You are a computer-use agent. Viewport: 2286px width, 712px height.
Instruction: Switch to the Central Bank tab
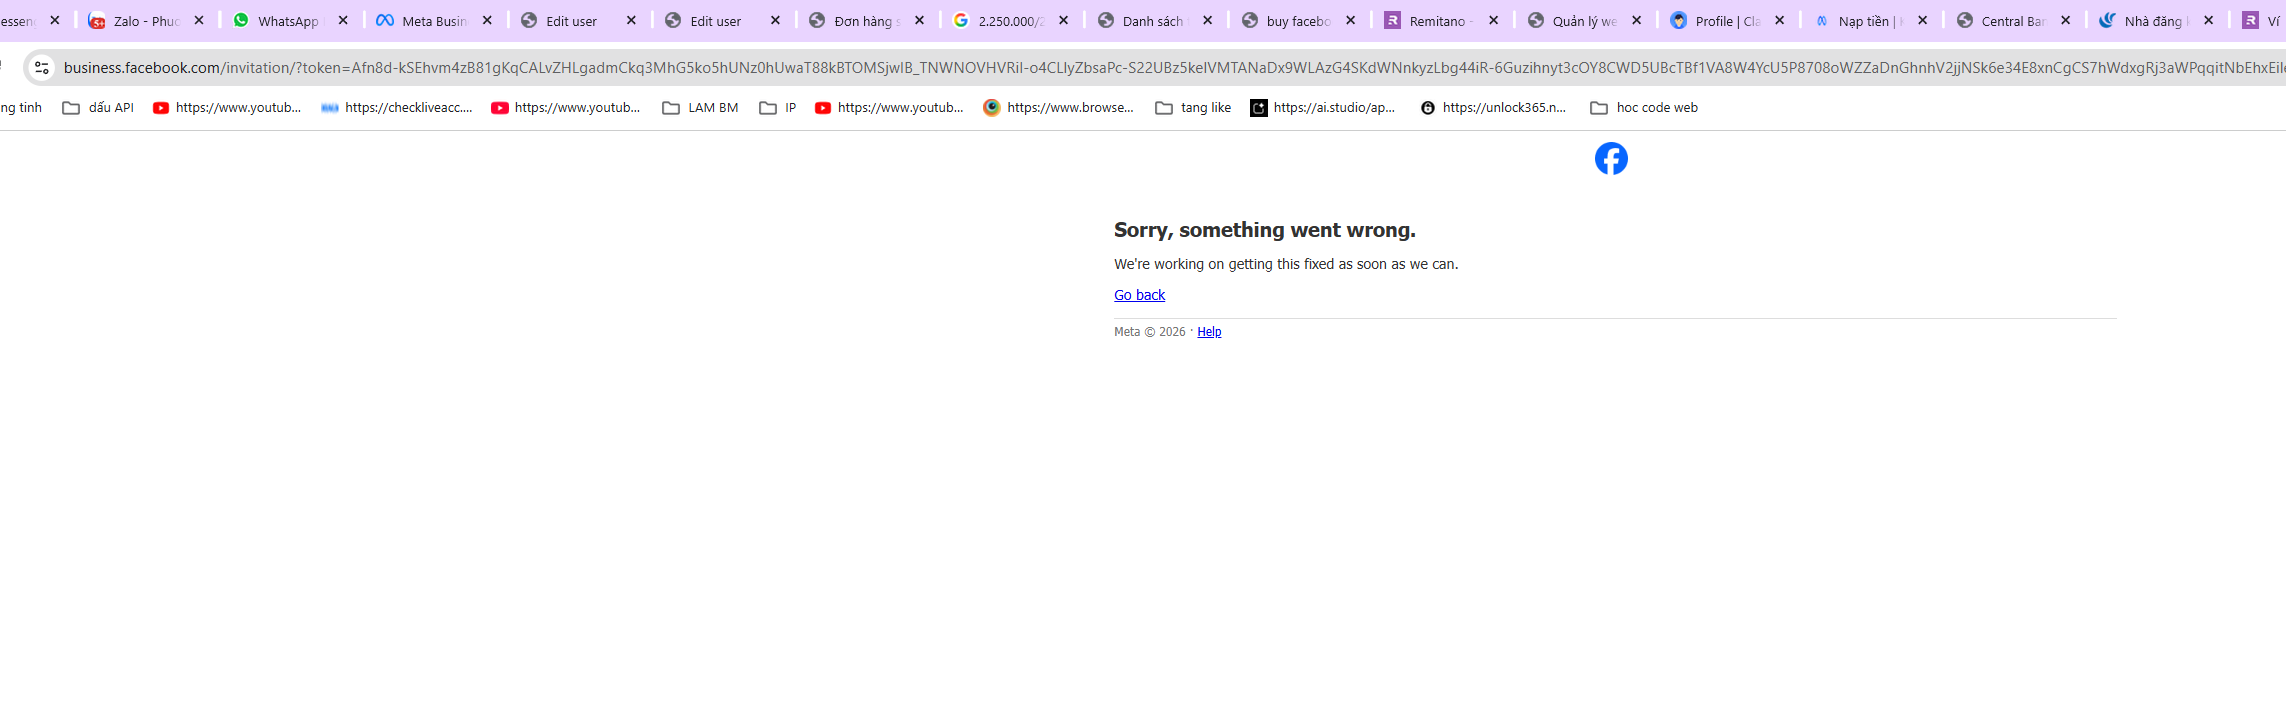[x=2015, y=20]
